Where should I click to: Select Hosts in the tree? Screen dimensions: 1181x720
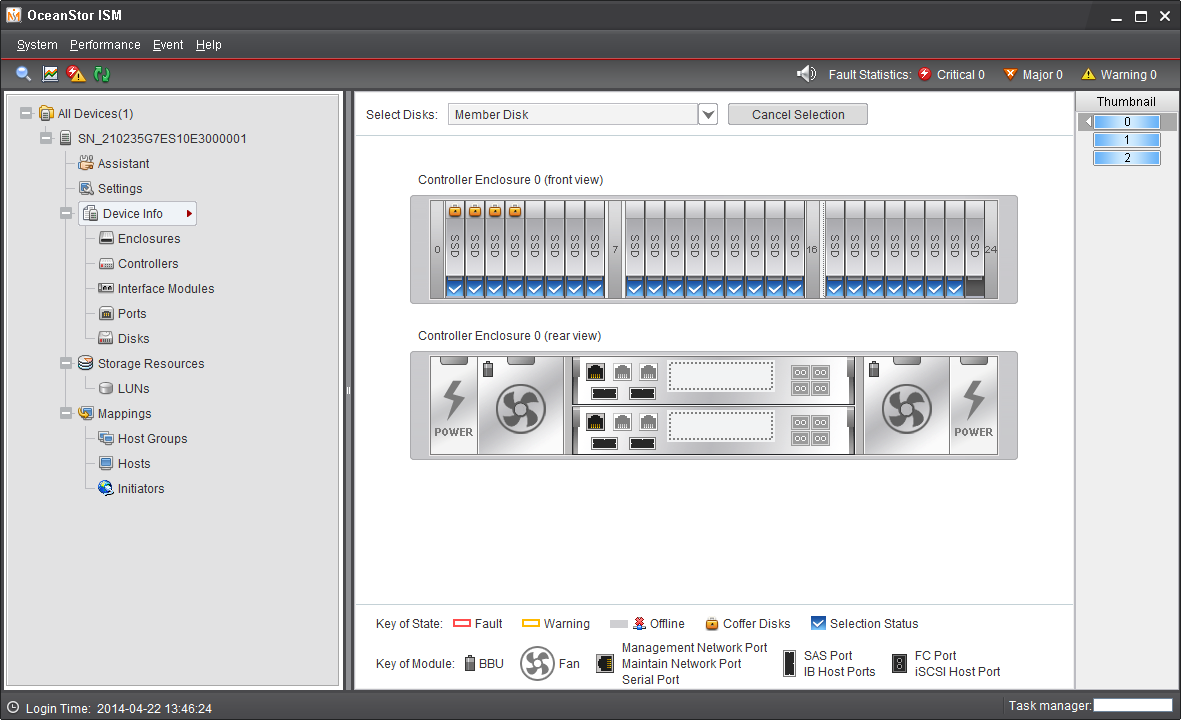(134, 463)
